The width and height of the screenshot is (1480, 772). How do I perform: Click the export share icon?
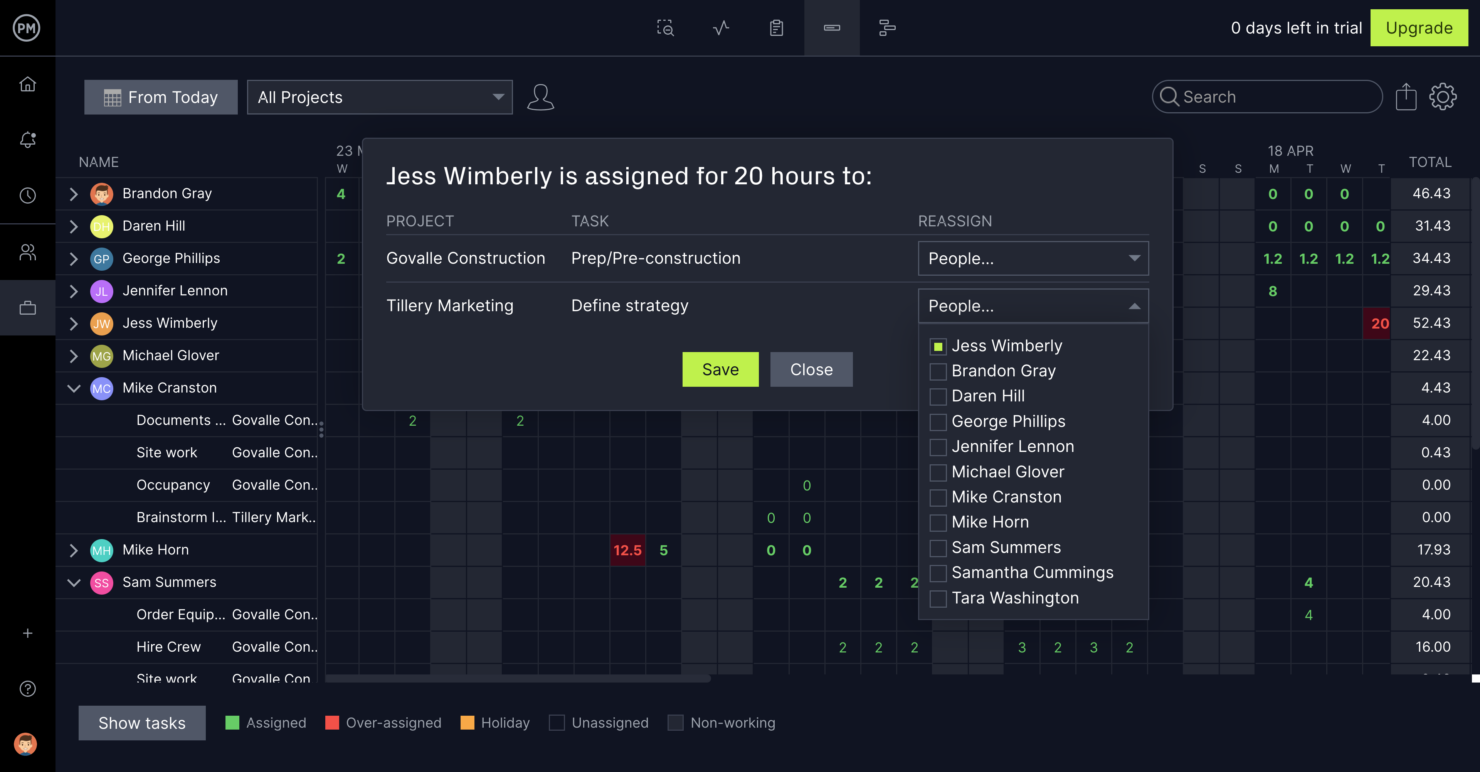click(x=1406, y=96)
